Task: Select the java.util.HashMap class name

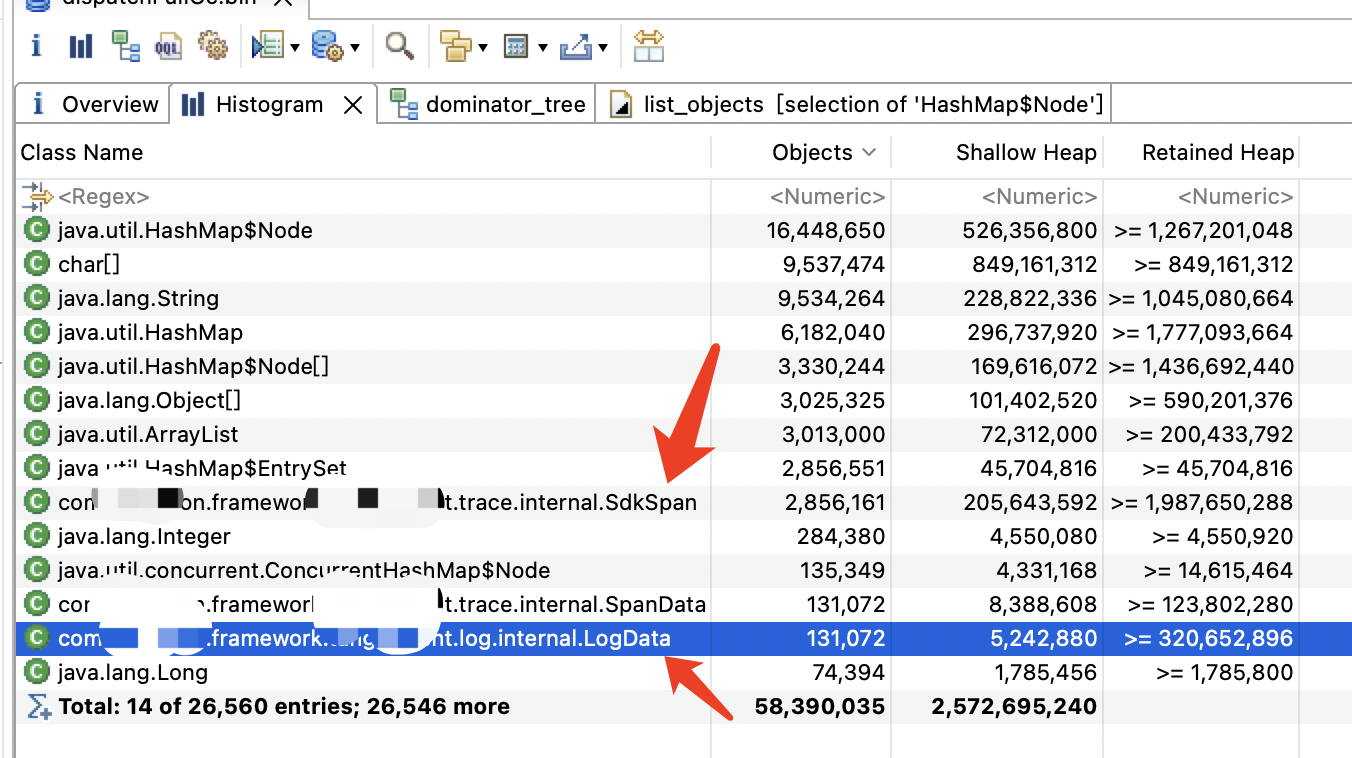Action: tap(151, 332)
